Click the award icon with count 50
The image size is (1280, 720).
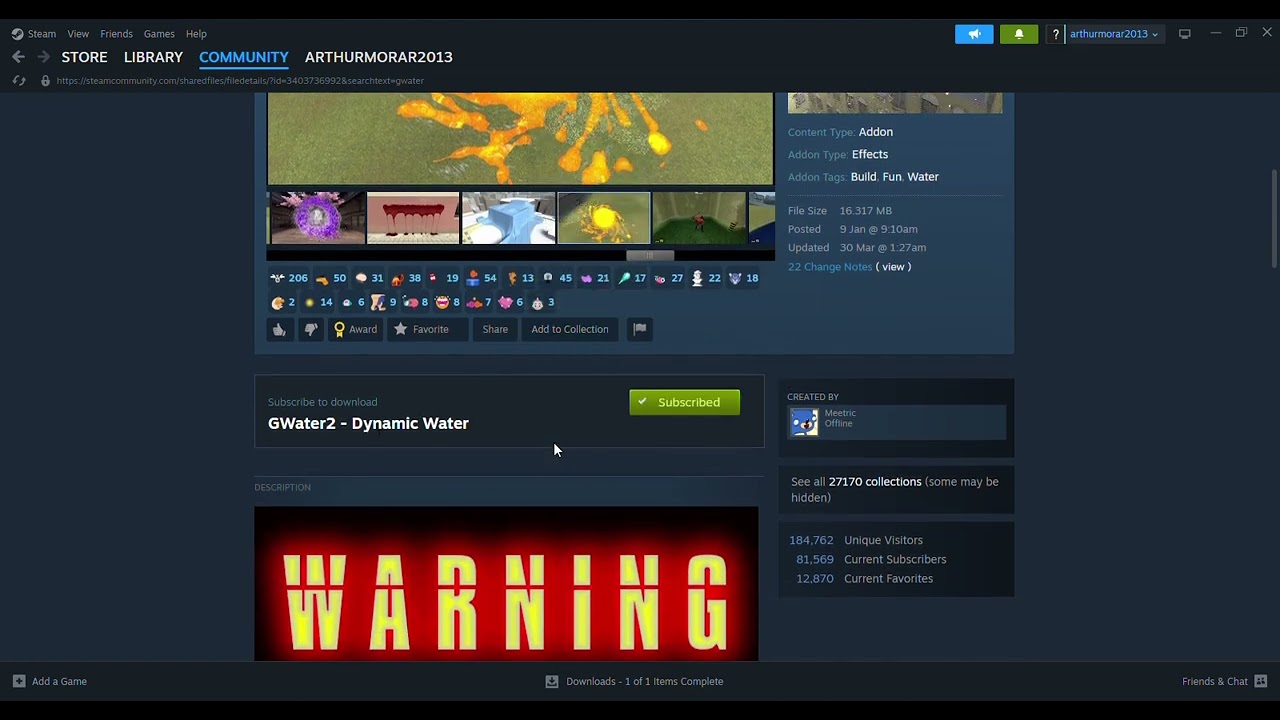(x=321, y=278)
